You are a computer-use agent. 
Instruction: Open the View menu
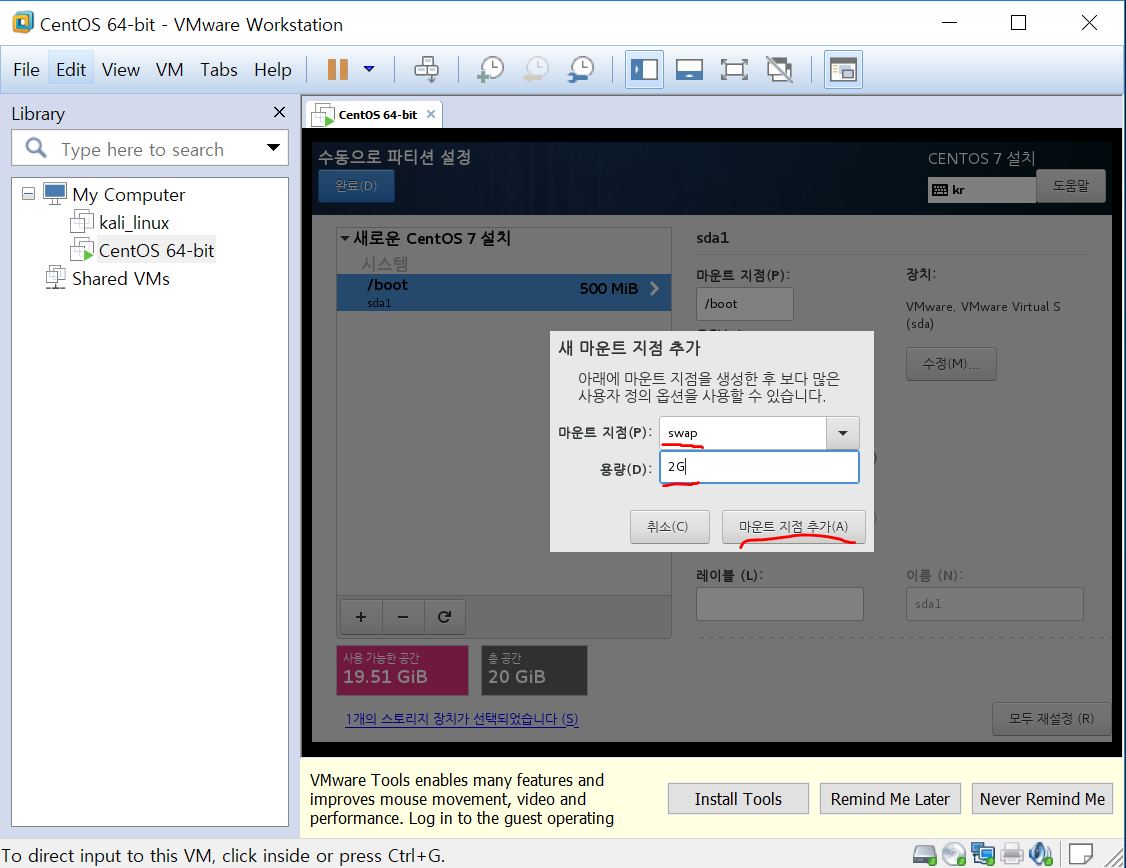(x=121, y=70)
